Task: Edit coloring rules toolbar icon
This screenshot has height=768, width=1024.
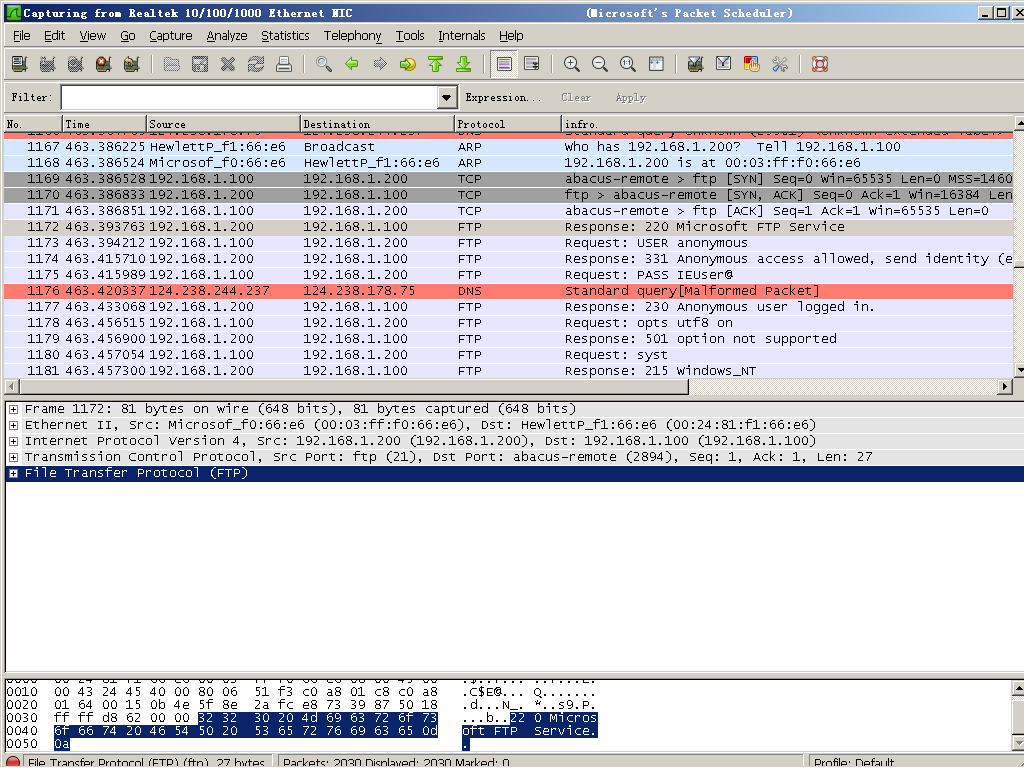Action: pos(752,63)
